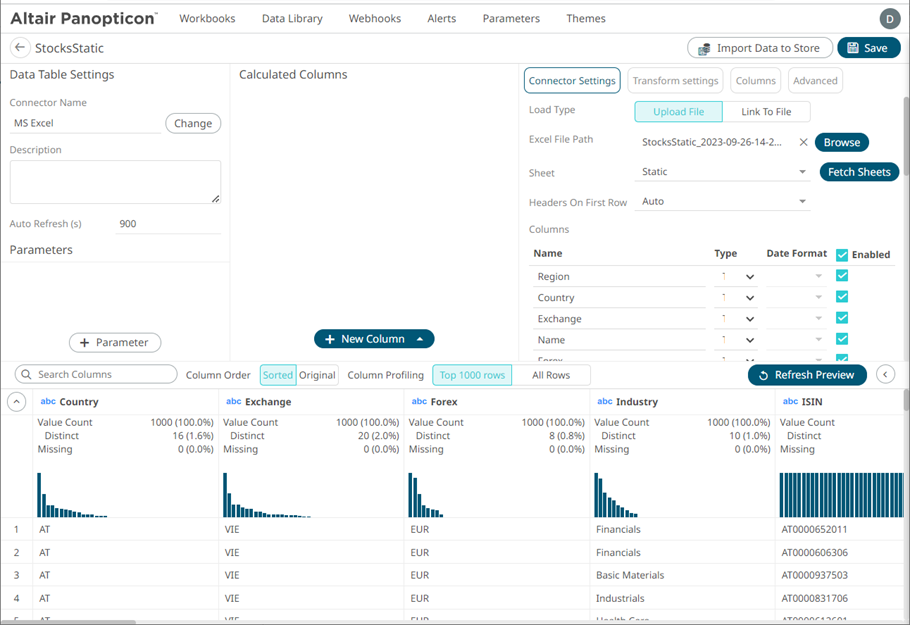Switch to the Transform settings tab
The width and height of the screenshot is (910, 625).
pyautogui.click(x=675, y=81)
